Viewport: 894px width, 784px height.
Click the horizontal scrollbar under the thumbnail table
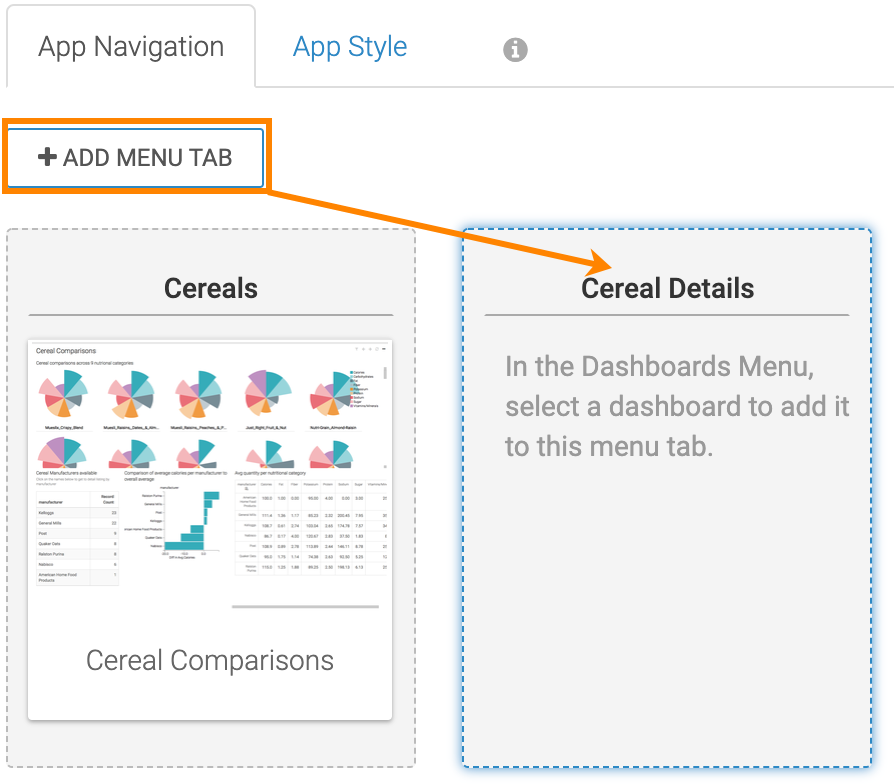pyautogui.click(x=305, y=606)
